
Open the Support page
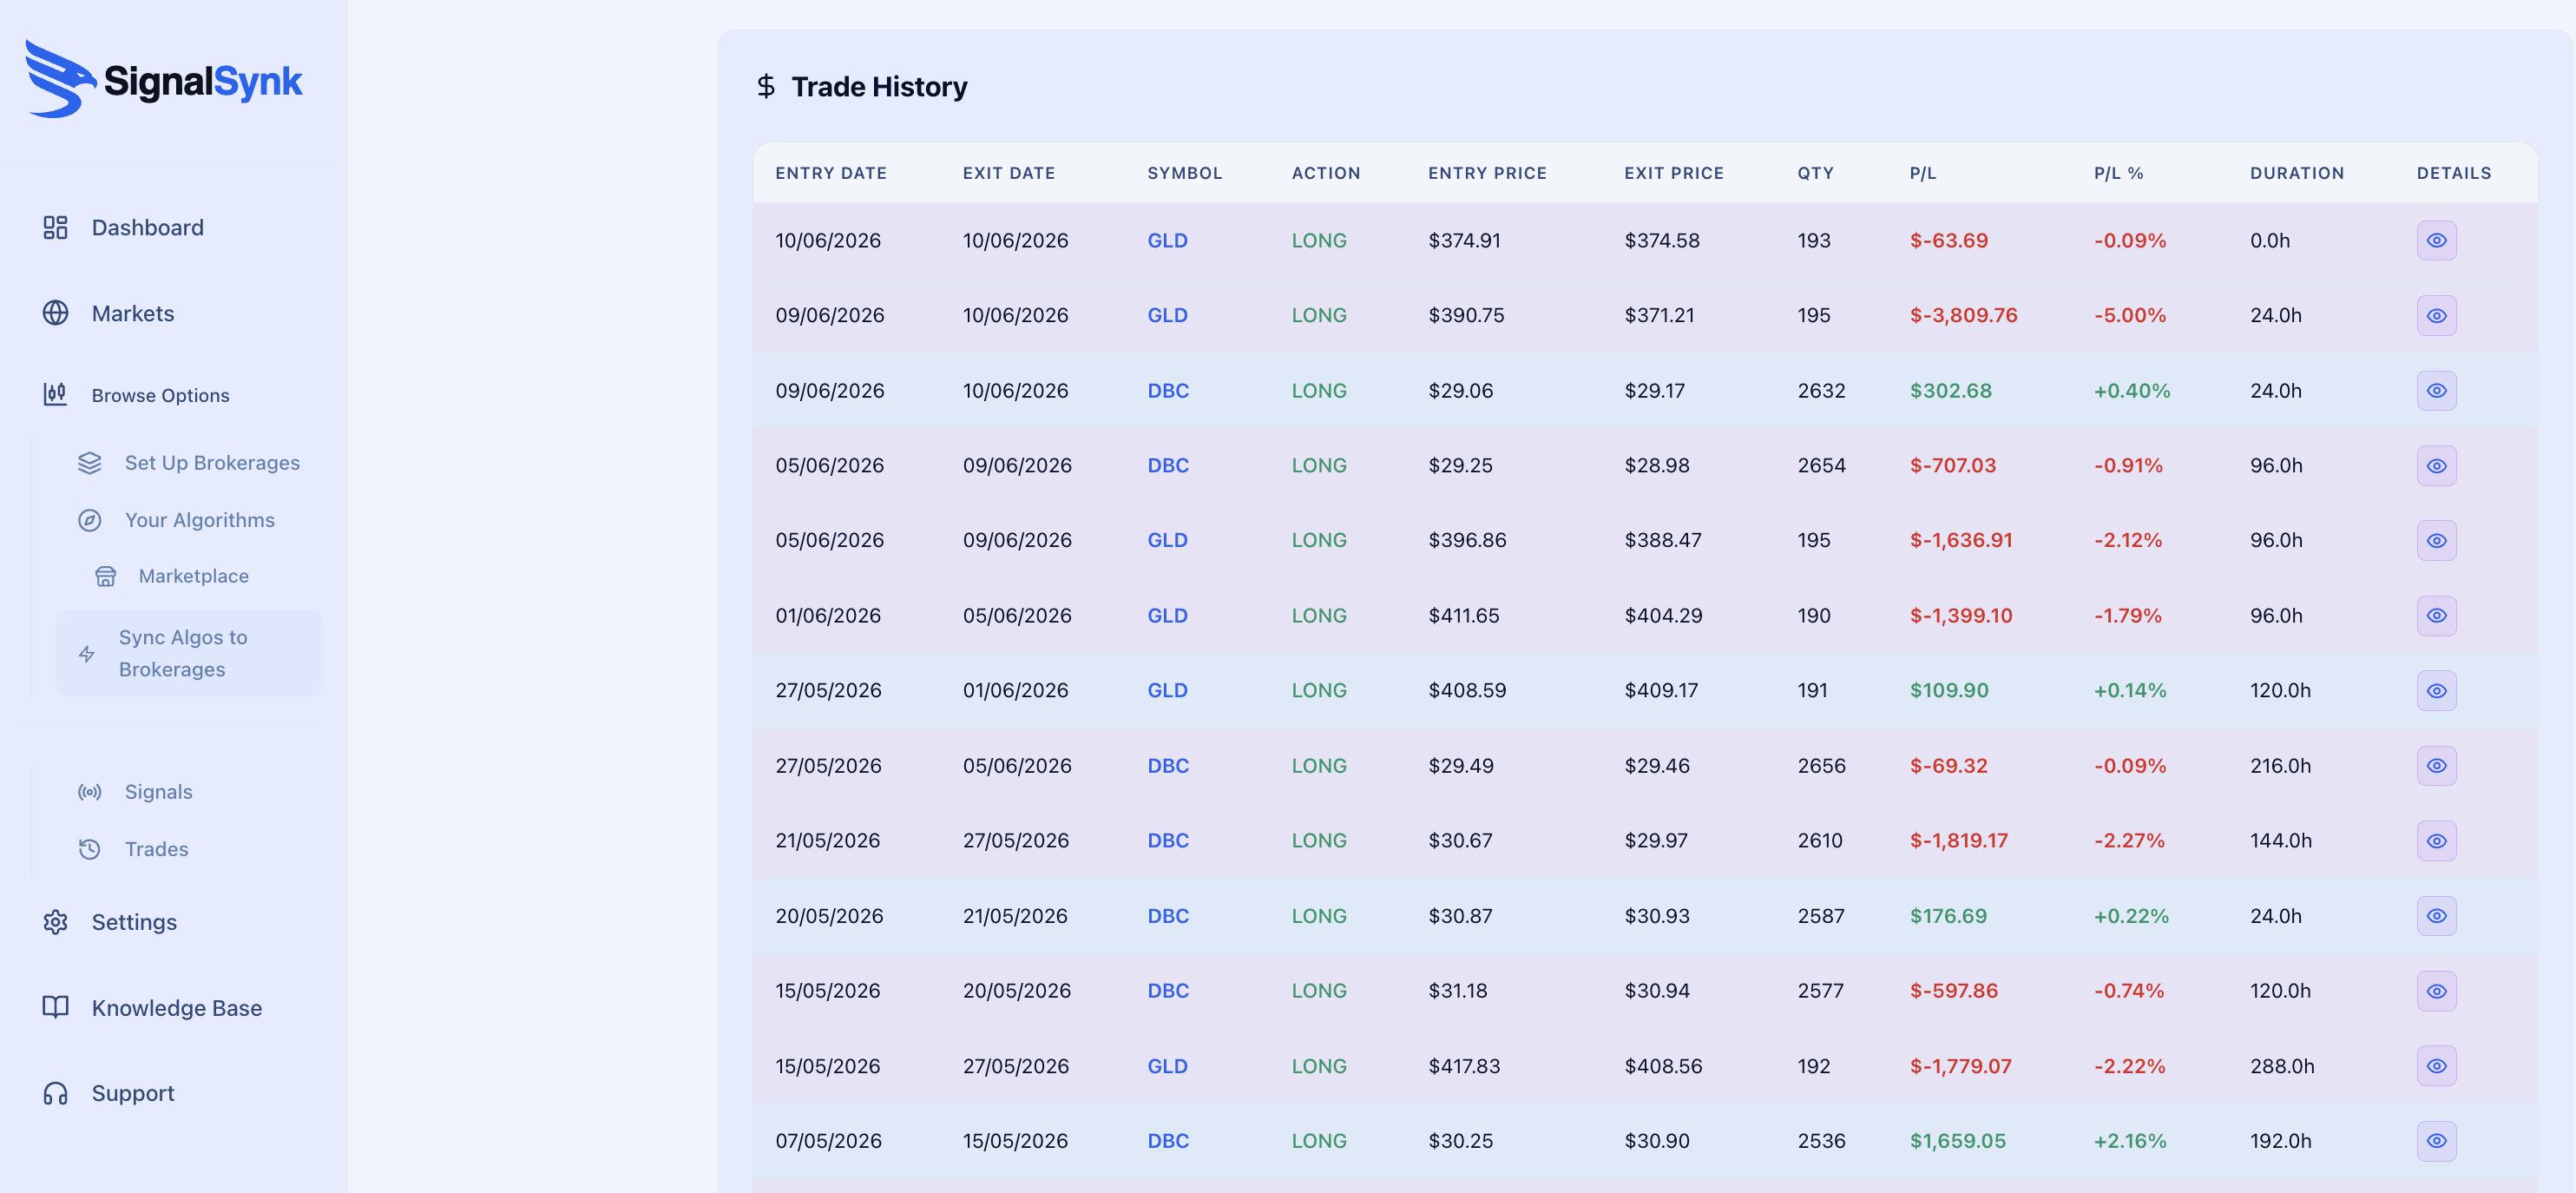coord(133,1093)
